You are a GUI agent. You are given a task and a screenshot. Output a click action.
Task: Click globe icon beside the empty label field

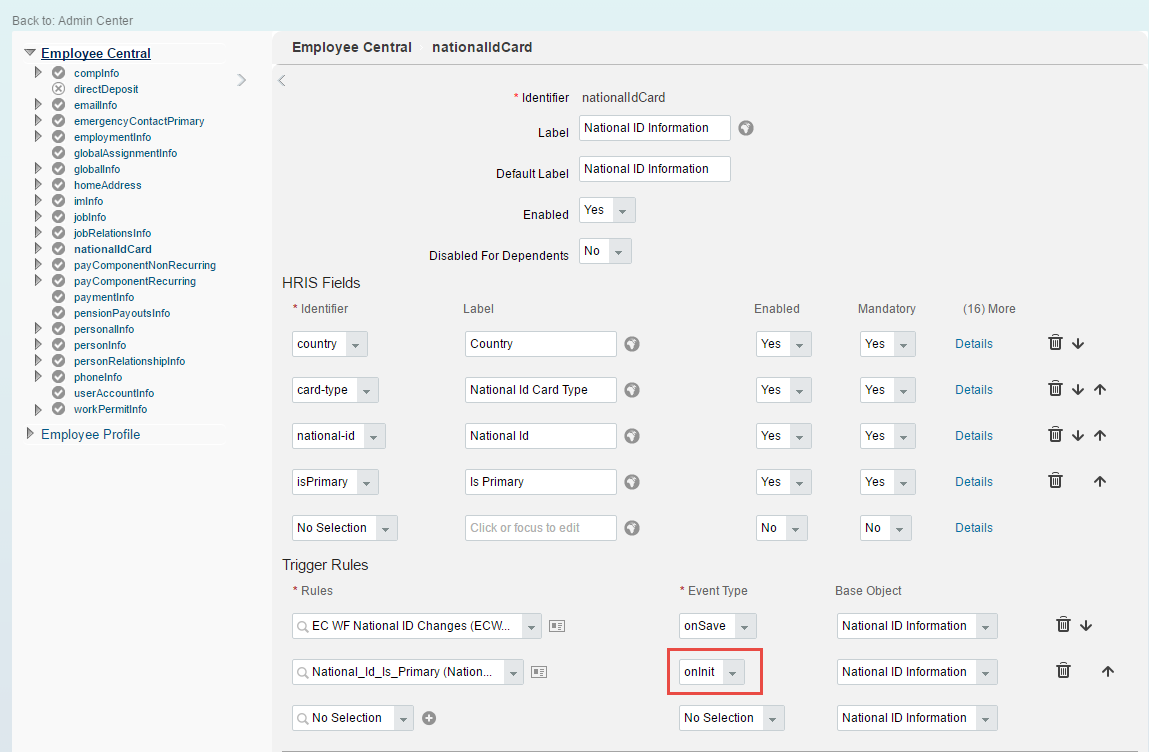coord(632,528)
